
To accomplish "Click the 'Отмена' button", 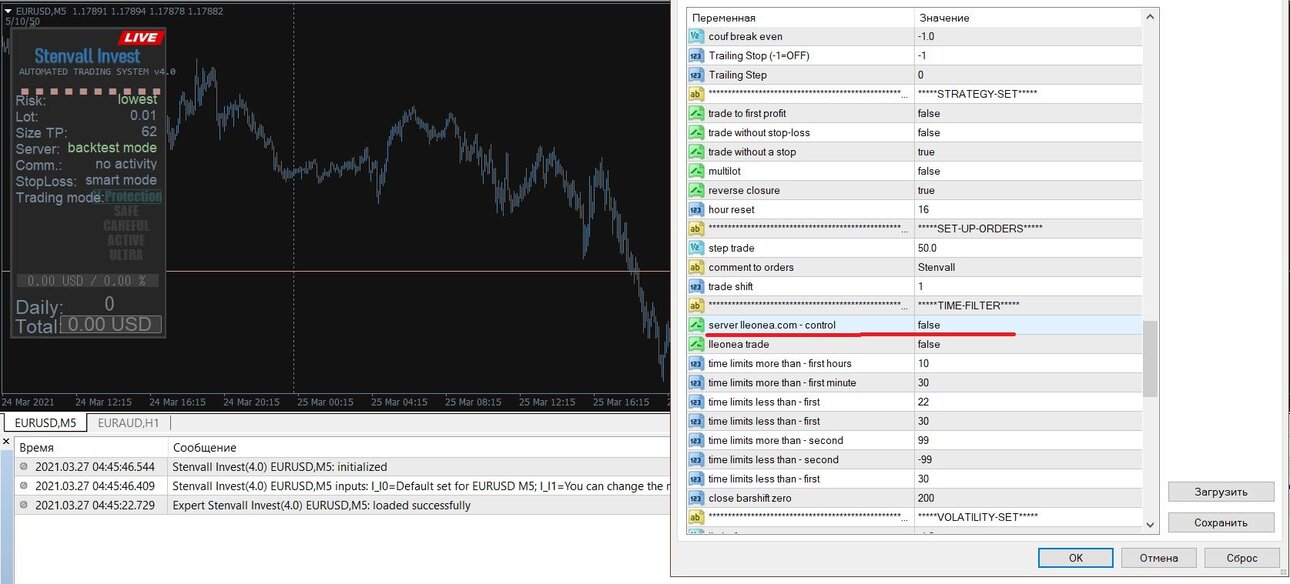I will pyautogui.click(x=1158, y=558).
